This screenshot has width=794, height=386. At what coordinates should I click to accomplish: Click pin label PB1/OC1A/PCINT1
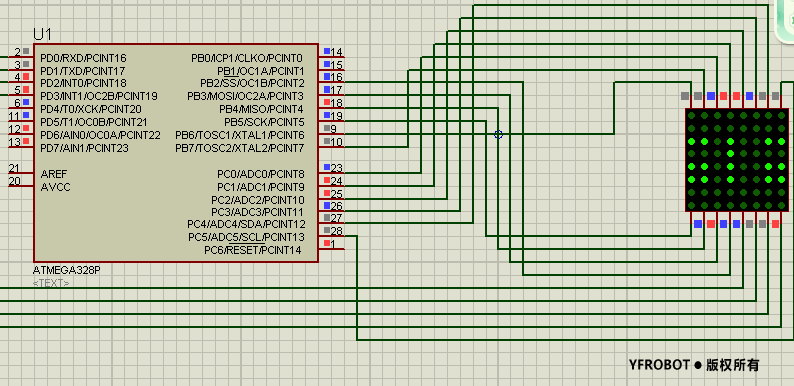(261, 71)
